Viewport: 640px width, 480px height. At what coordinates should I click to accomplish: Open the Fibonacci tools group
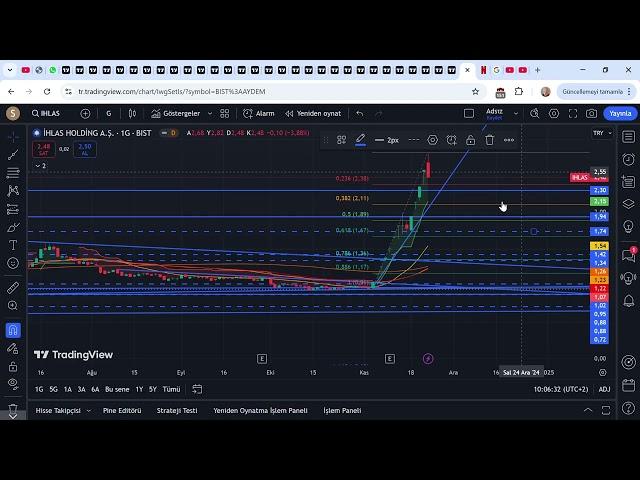tap(13, 173)
